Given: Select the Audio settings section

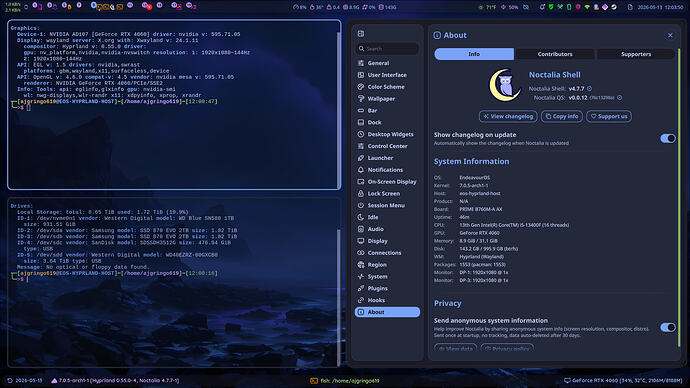Looking at the screenshot, I should pos(387,229).
